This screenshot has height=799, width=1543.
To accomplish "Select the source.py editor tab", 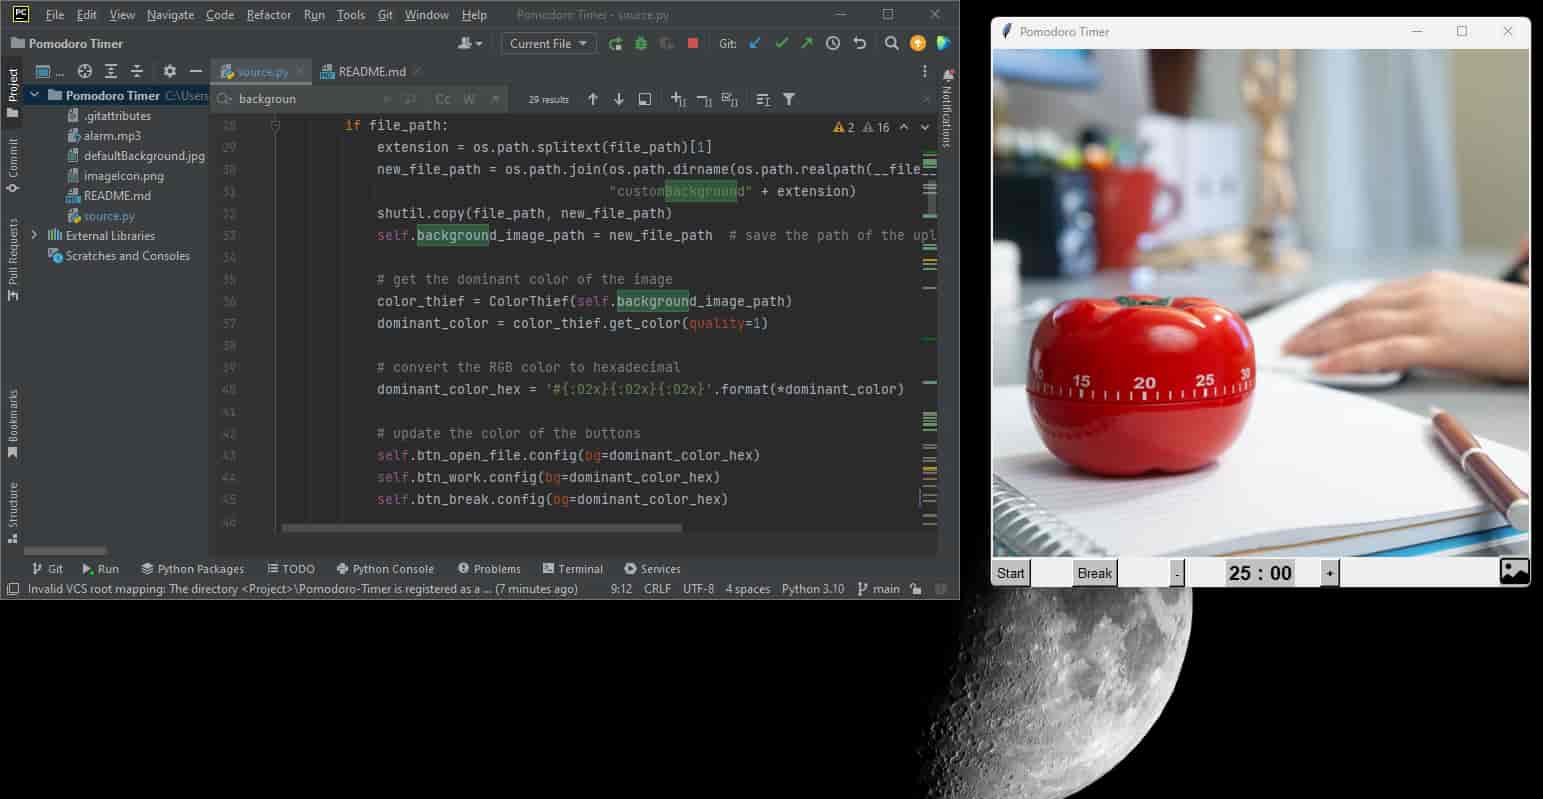I will [262, 72].
